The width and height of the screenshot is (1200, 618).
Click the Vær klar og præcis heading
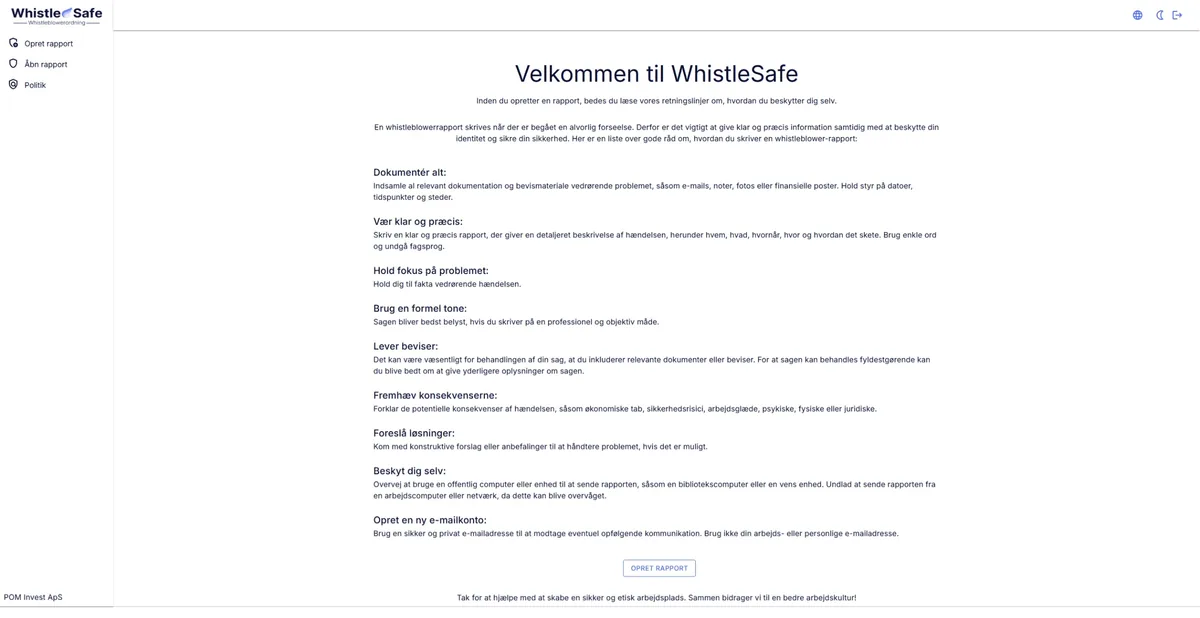[418, 222]
